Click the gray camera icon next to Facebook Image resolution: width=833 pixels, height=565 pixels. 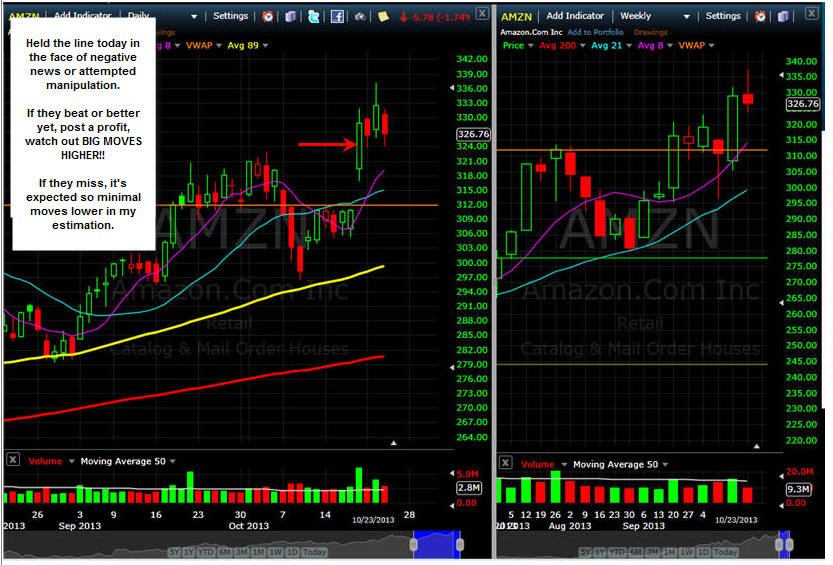pos(360,16)
